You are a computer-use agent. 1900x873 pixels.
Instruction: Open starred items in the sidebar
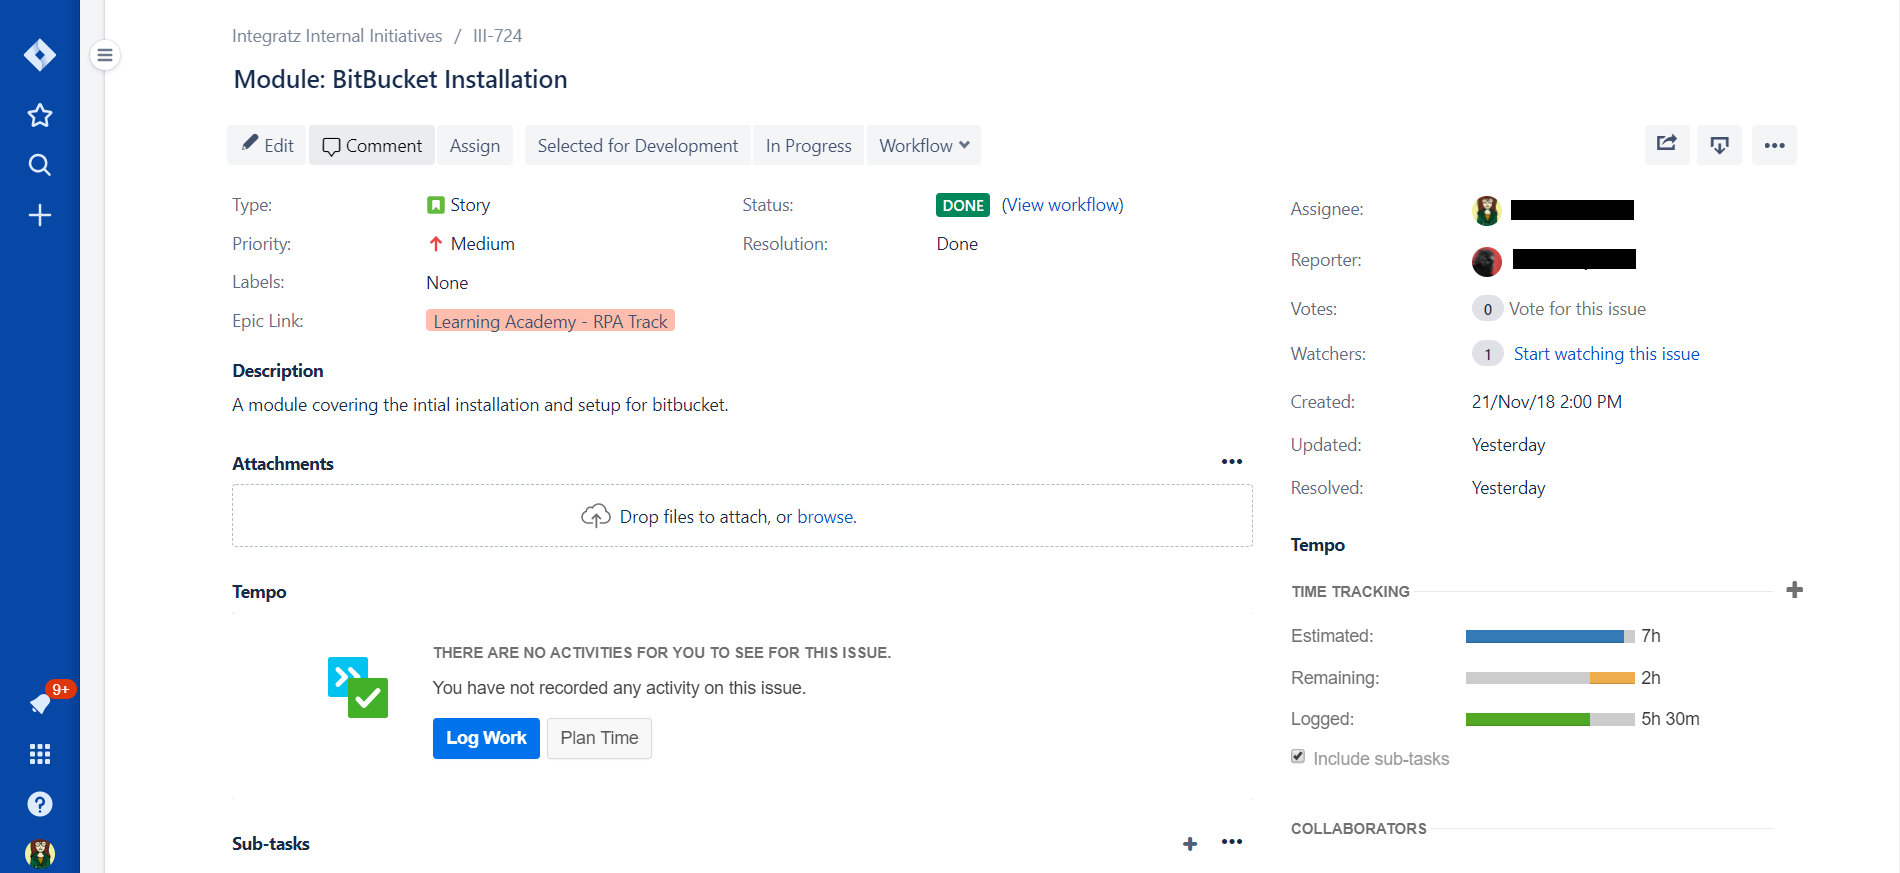click(x=40, y=116)
